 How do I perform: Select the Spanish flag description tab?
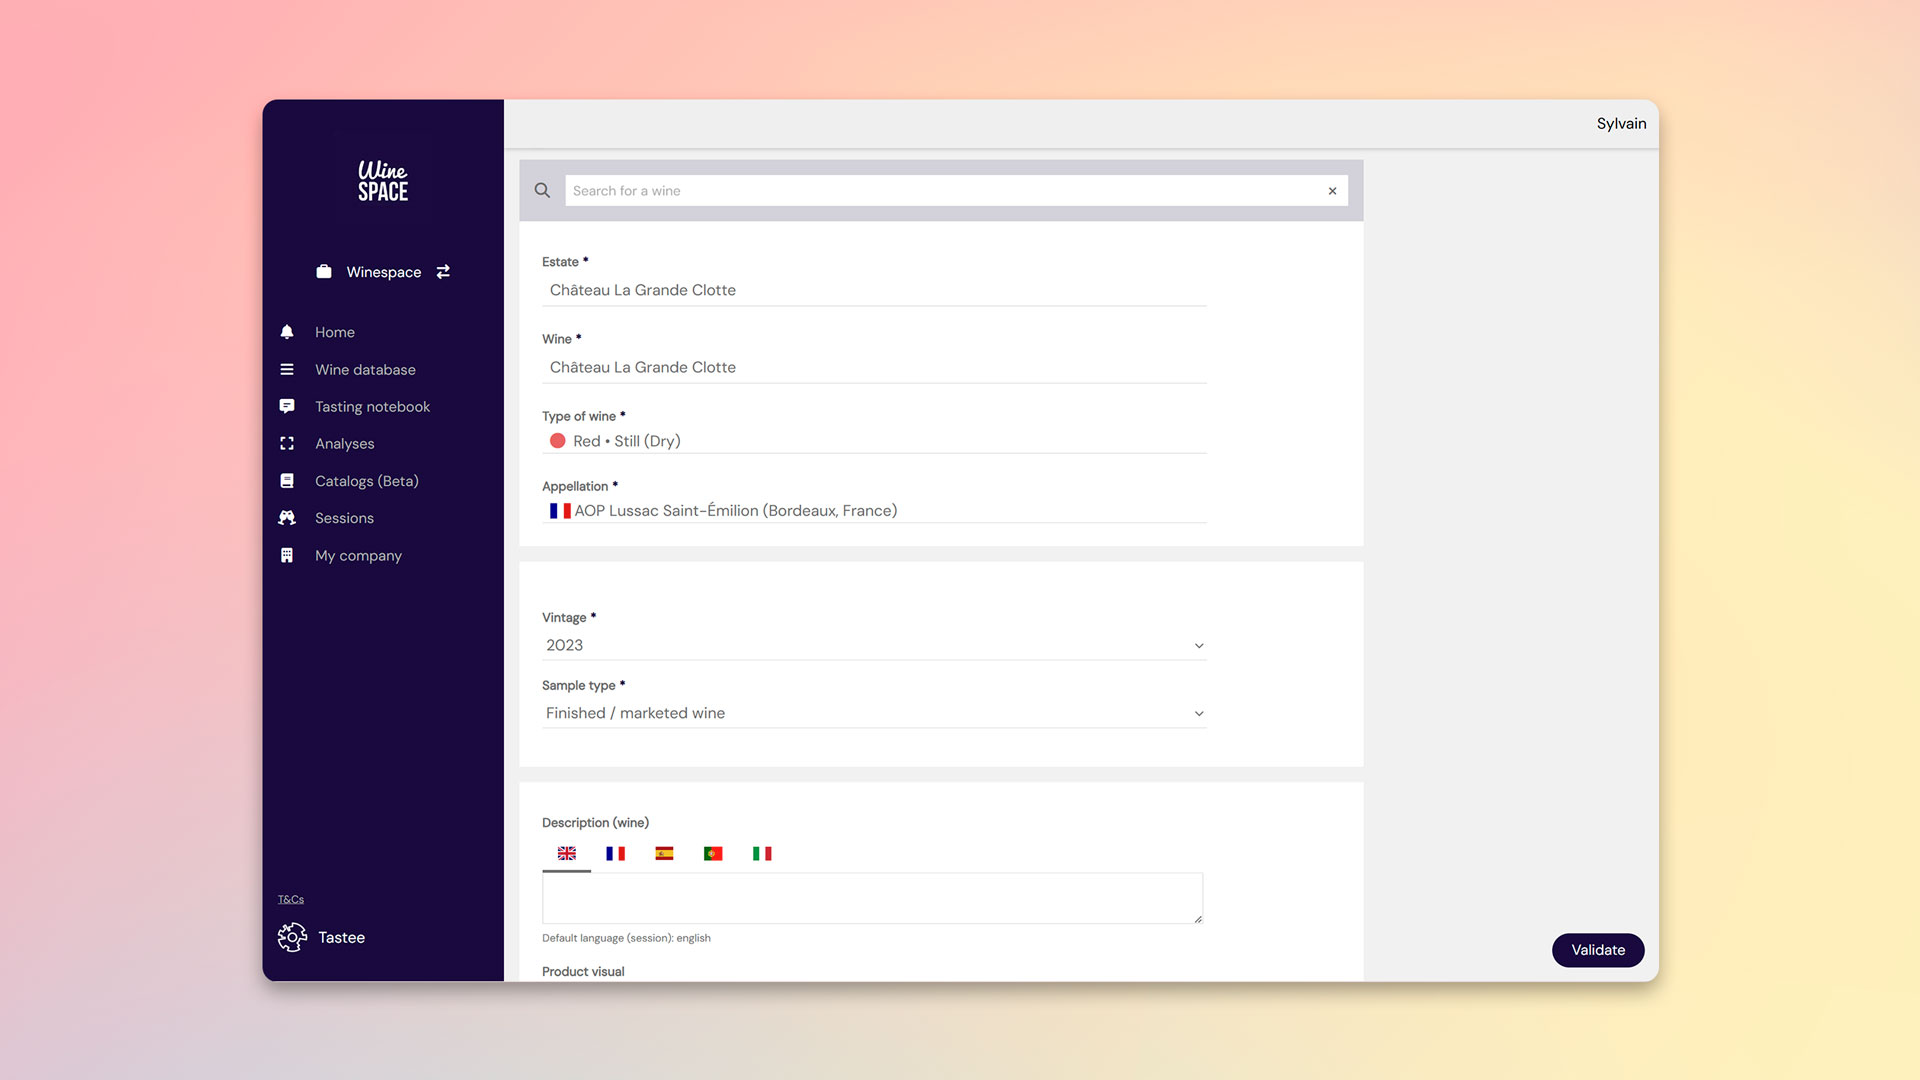(x=664, y=853)
